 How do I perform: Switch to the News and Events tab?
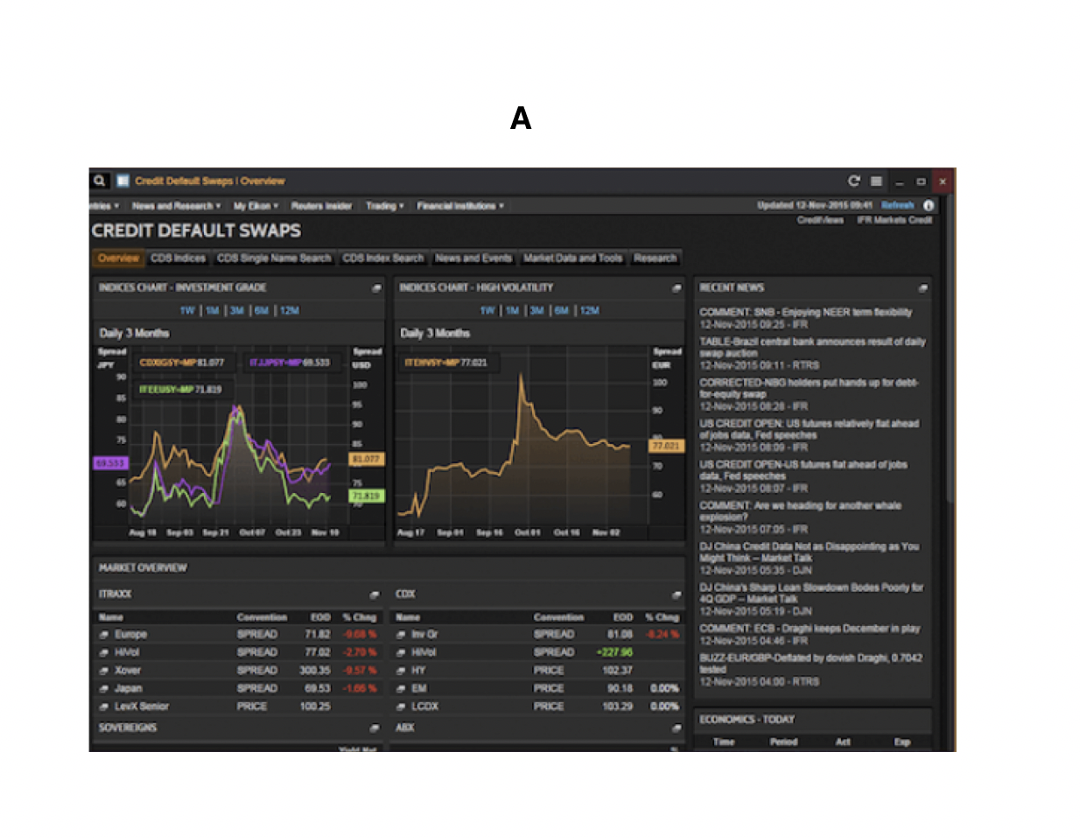474,258
